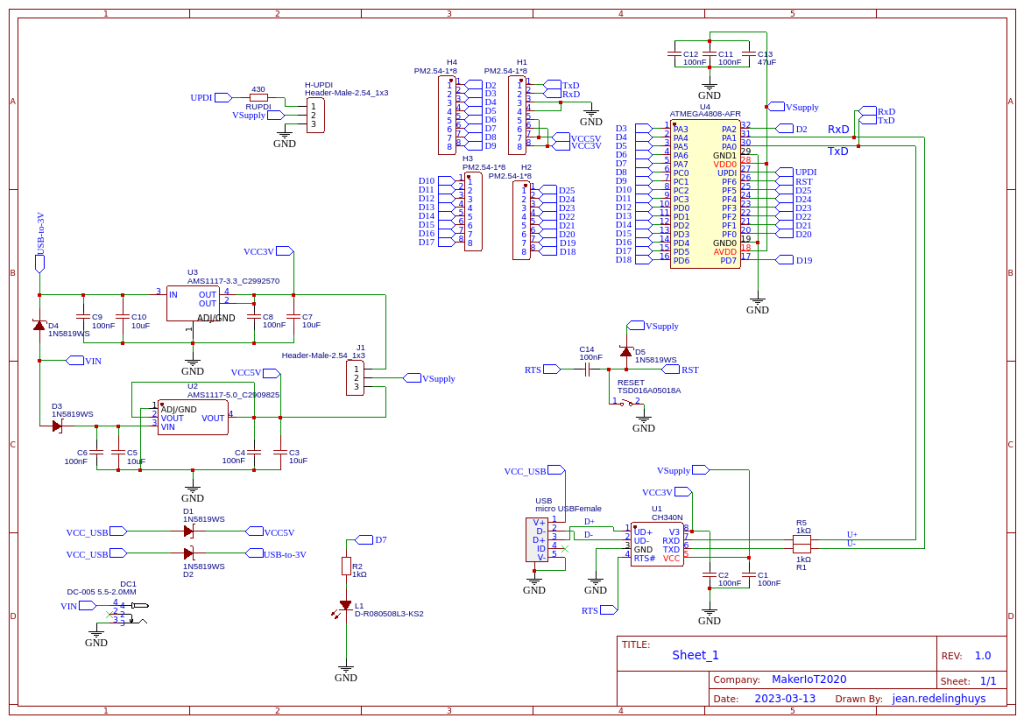Select resistor R5 1kΩ
This screenshot has height=725, width=1024.
coord(801,540)
